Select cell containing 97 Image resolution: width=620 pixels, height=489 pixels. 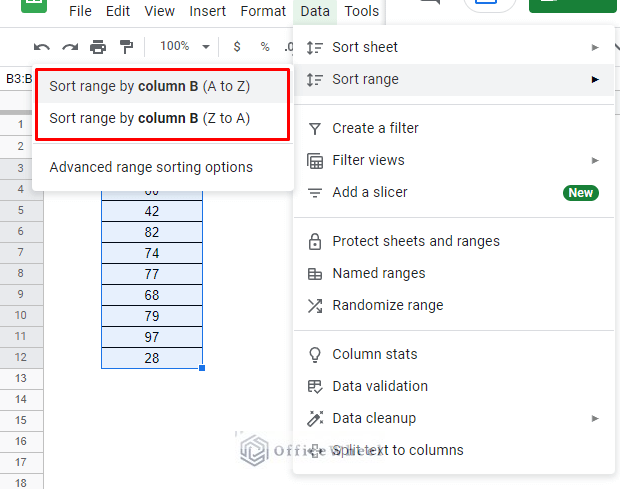152,337
